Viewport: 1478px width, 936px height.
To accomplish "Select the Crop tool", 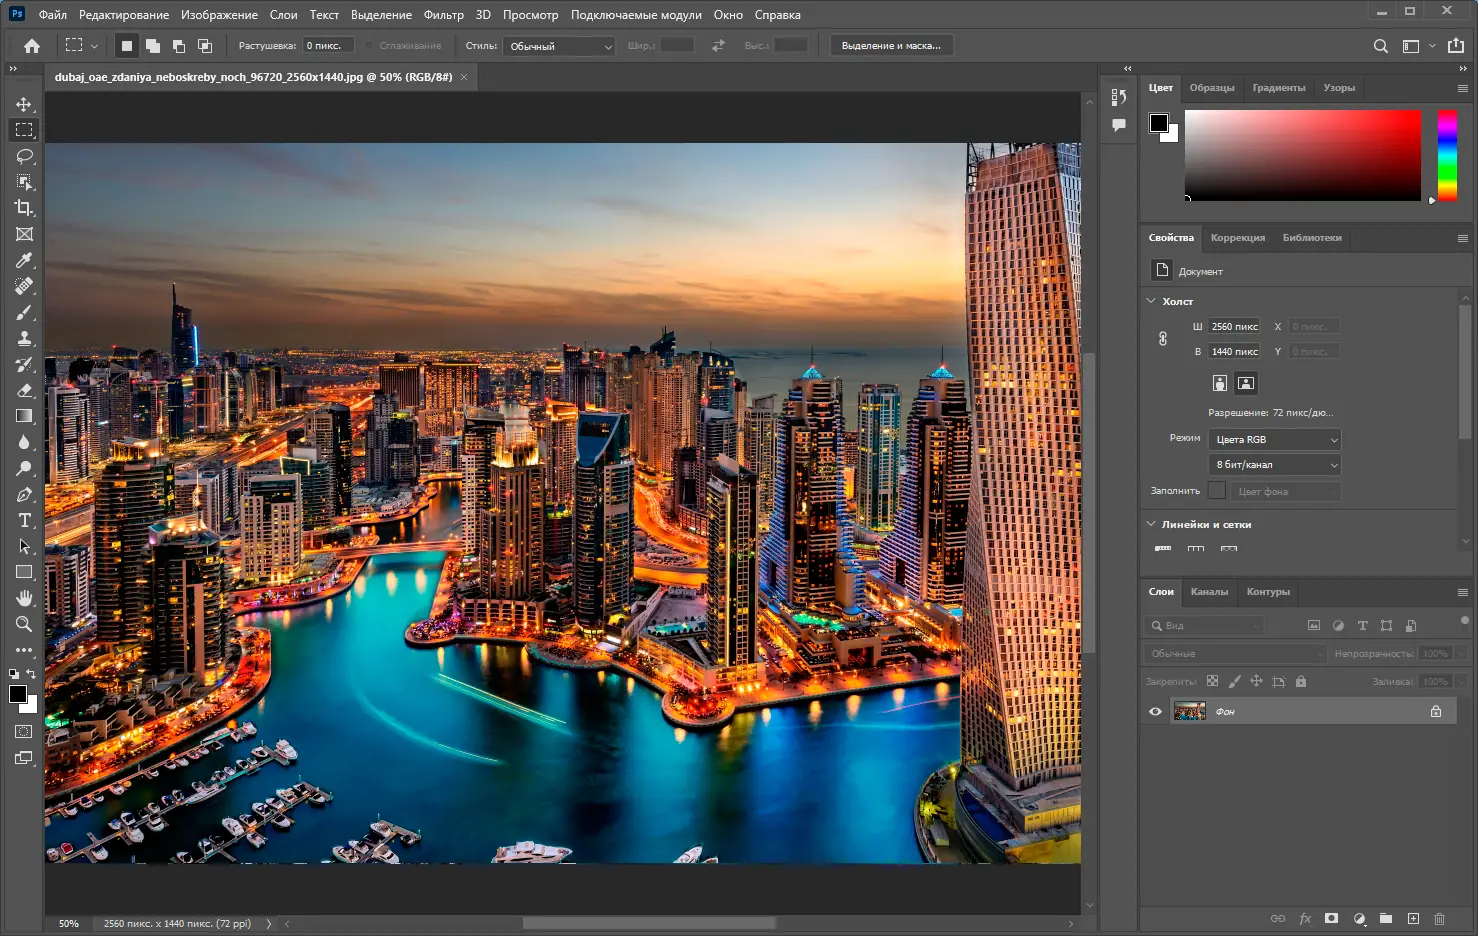I will pos(25,208).
